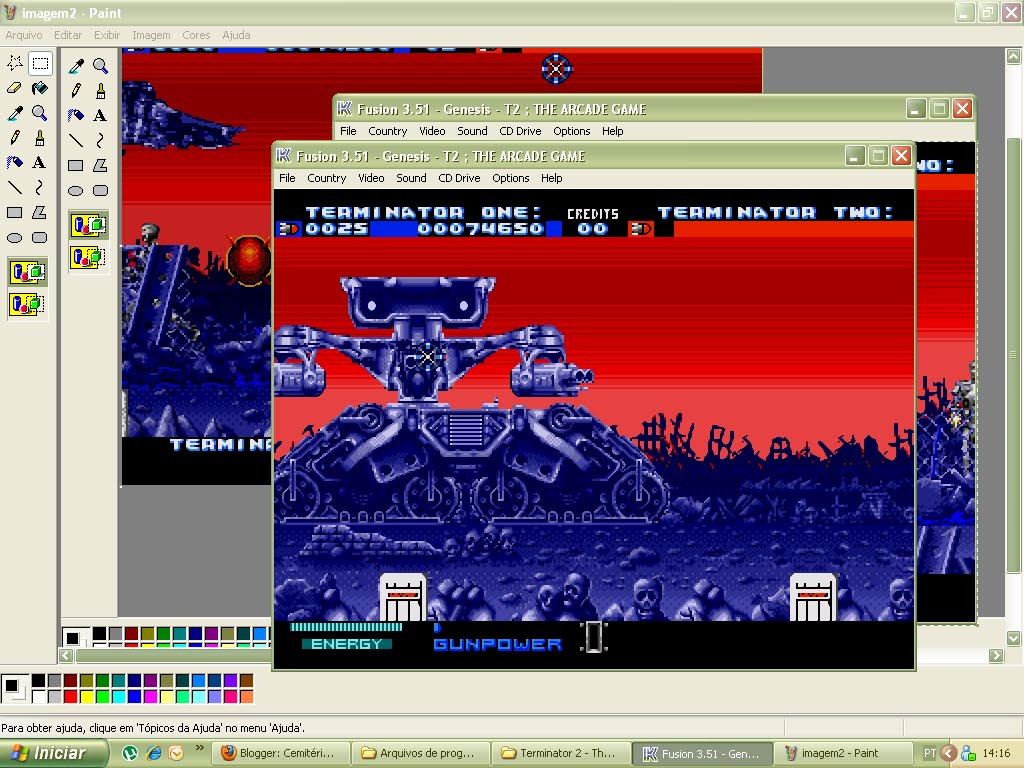1024x768 pixels.
Task: Open File menu in front Fusion window
Action: (x=287, y=178)
